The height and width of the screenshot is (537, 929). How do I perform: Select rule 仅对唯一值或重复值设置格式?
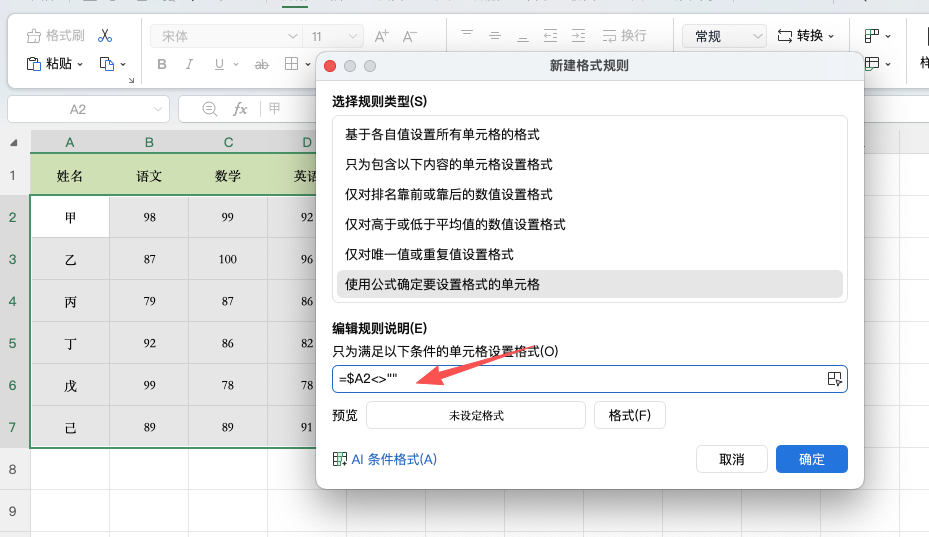point(590,254)
